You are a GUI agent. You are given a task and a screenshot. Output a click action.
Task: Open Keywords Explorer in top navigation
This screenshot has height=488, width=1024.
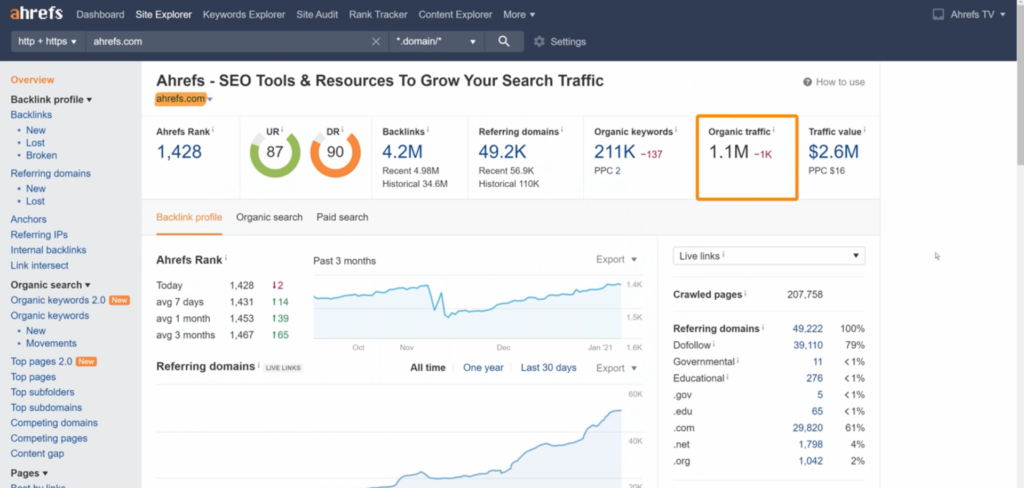click(x=244, y=14)
